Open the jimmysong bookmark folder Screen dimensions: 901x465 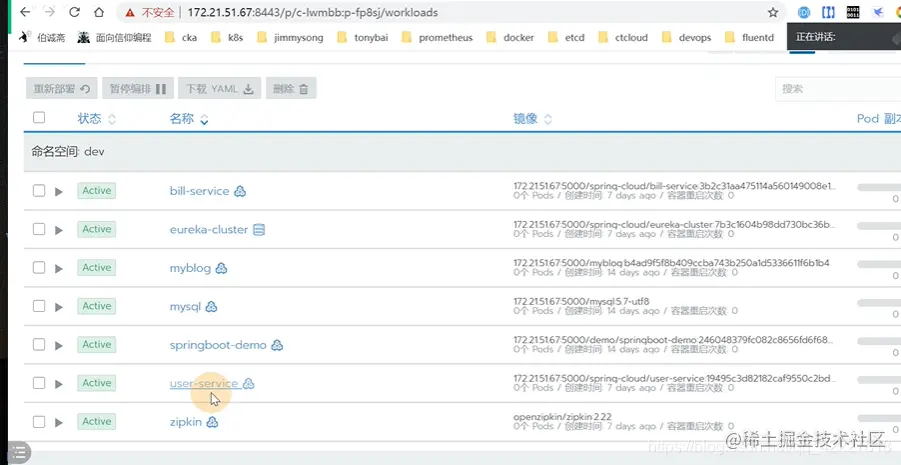pyautogui.click(x=290, y=38)
